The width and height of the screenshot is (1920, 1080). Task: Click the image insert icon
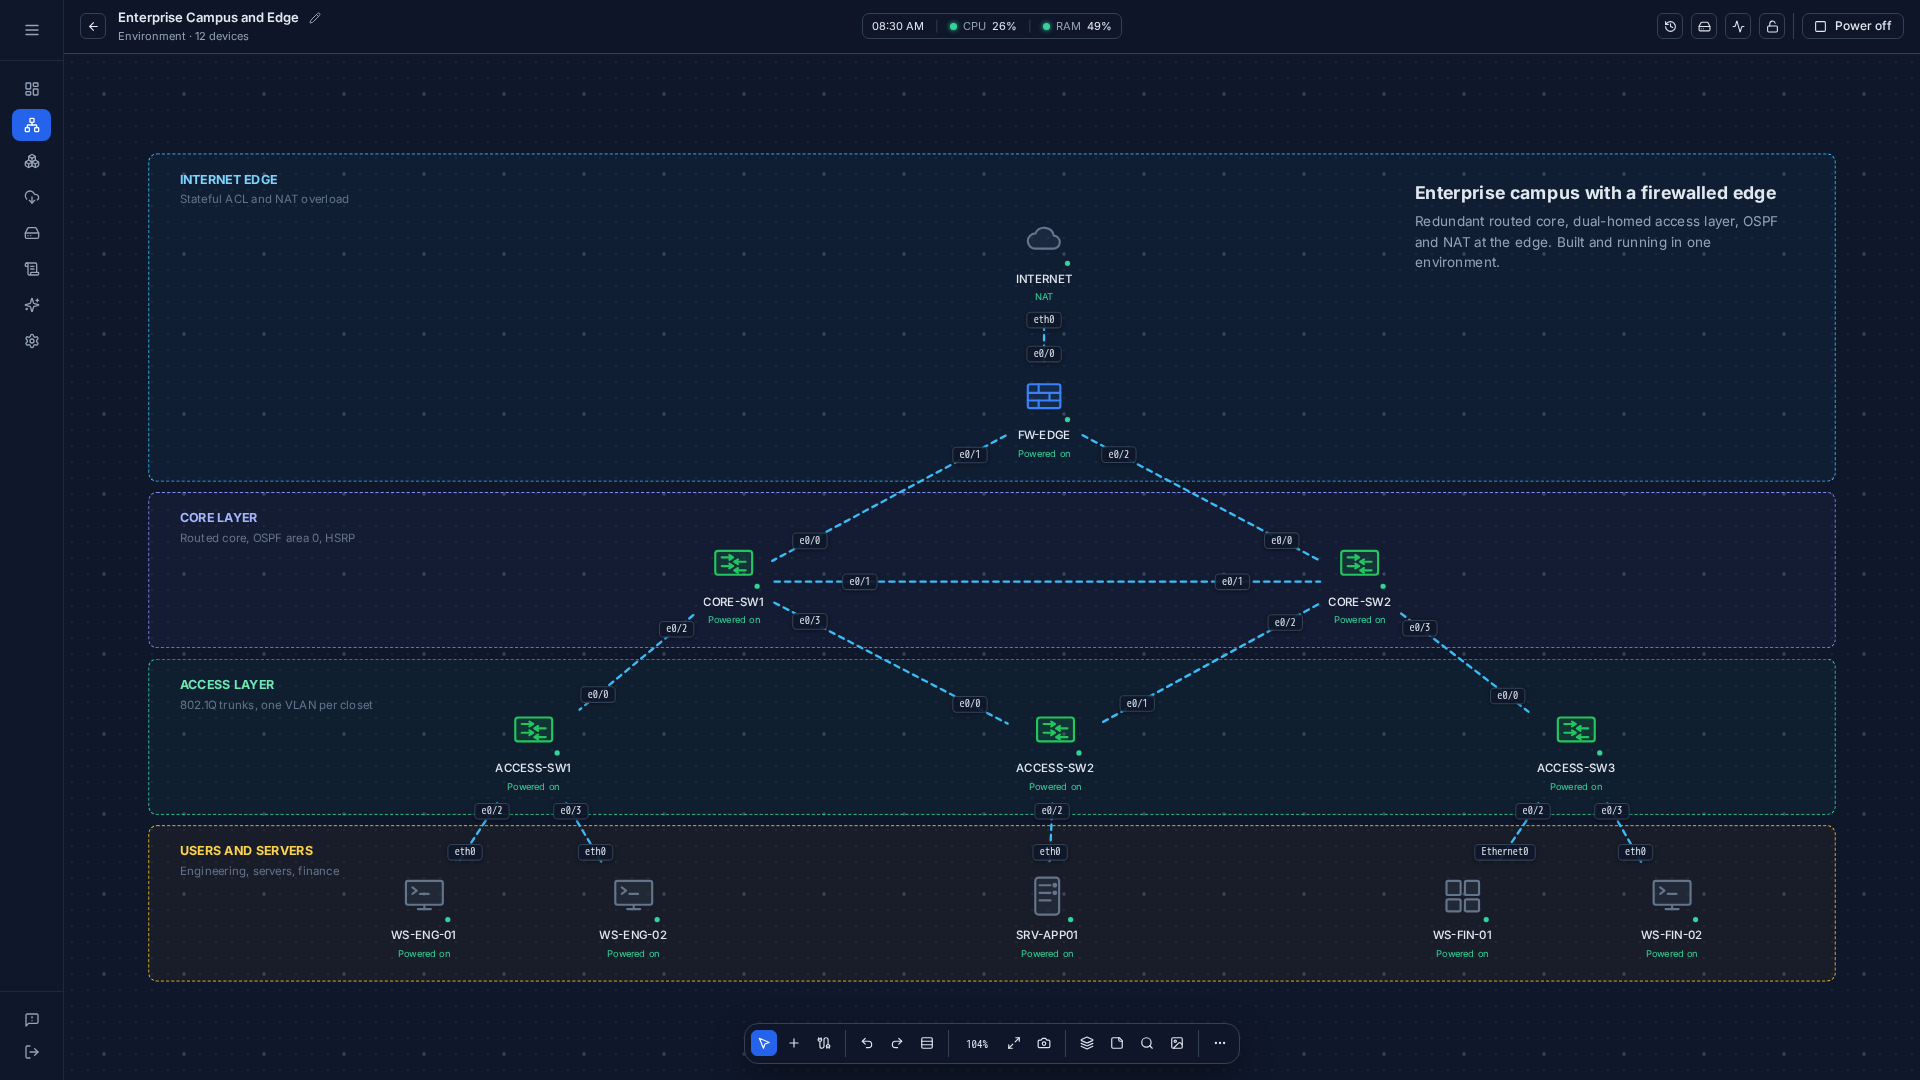click(1177, 1043)
